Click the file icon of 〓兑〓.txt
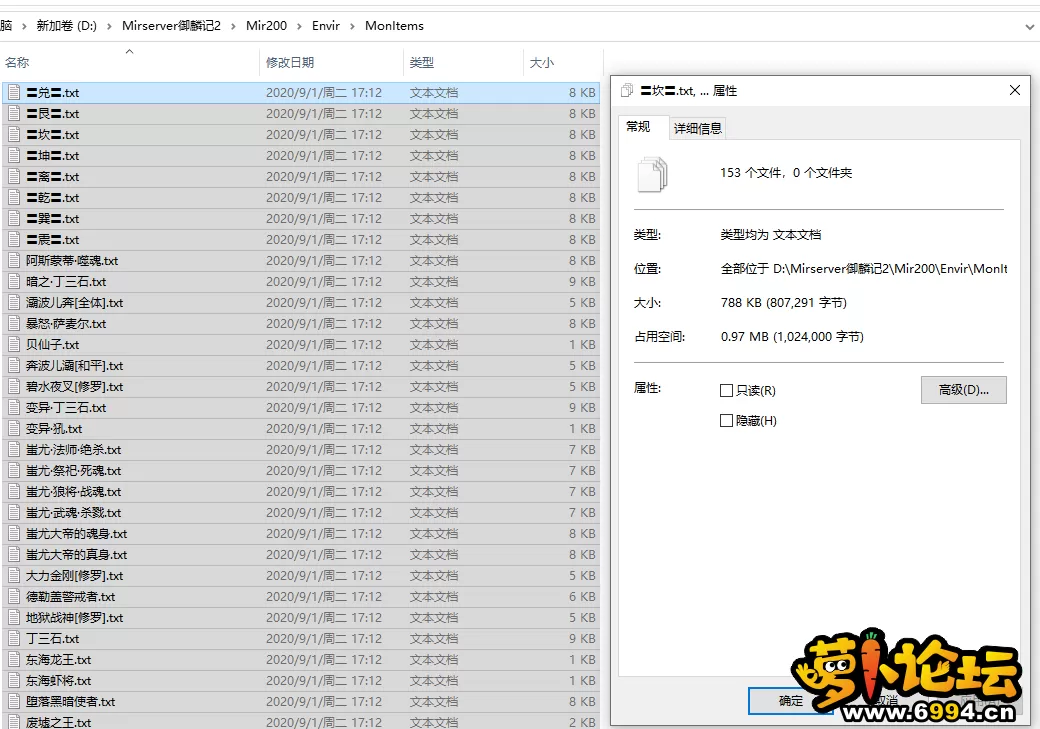This screenshot has width=1040, height=729. pyautogui.click(x=14, y=93)
